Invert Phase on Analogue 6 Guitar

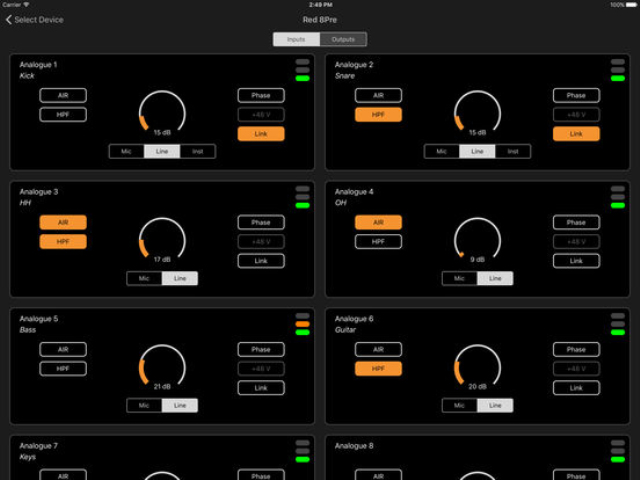click(576, 349)
